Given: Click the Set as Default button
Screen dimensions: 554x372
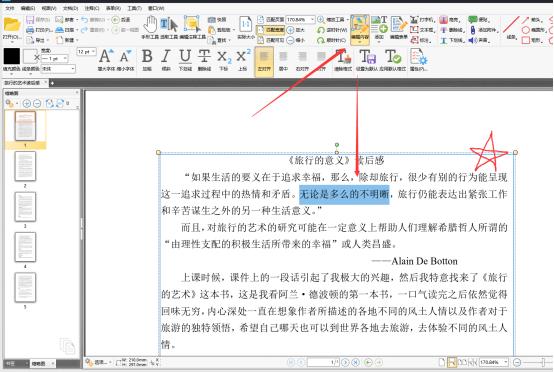Looking at the screenshot, I should coord(367,59).
